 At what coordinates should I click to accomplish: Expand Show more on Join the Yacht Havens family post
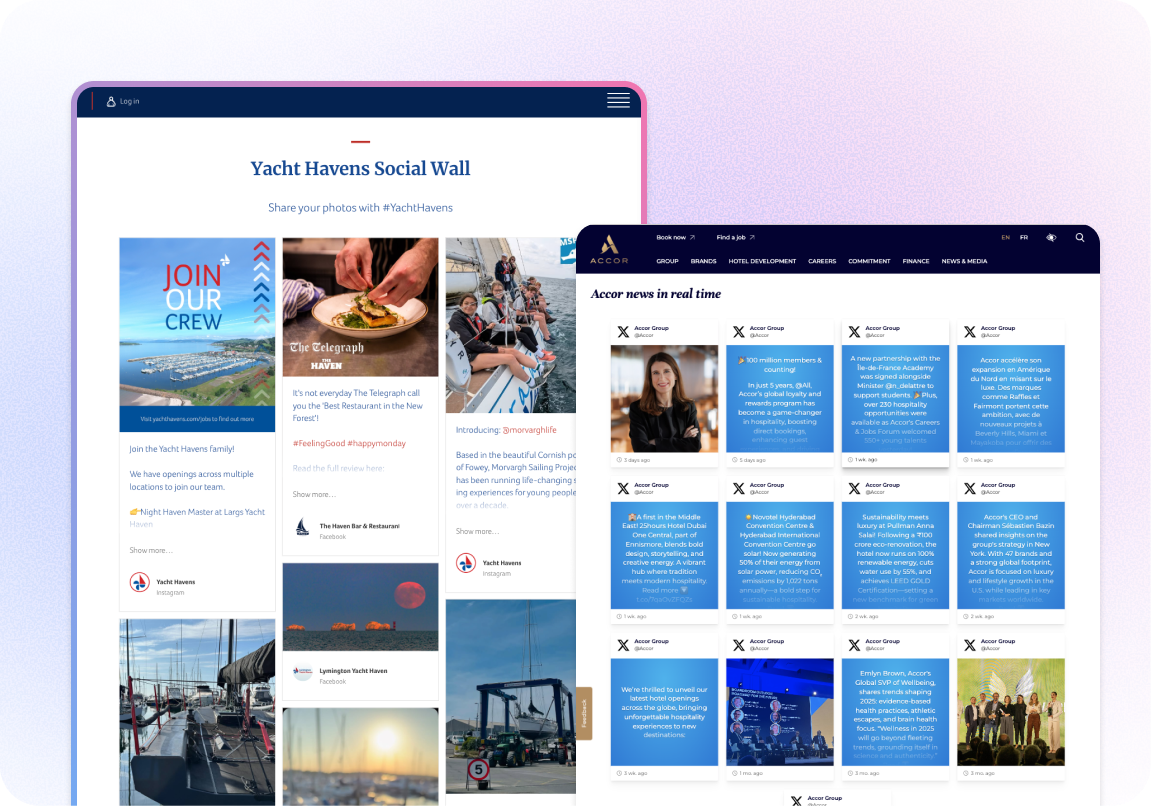click(151, 550)
